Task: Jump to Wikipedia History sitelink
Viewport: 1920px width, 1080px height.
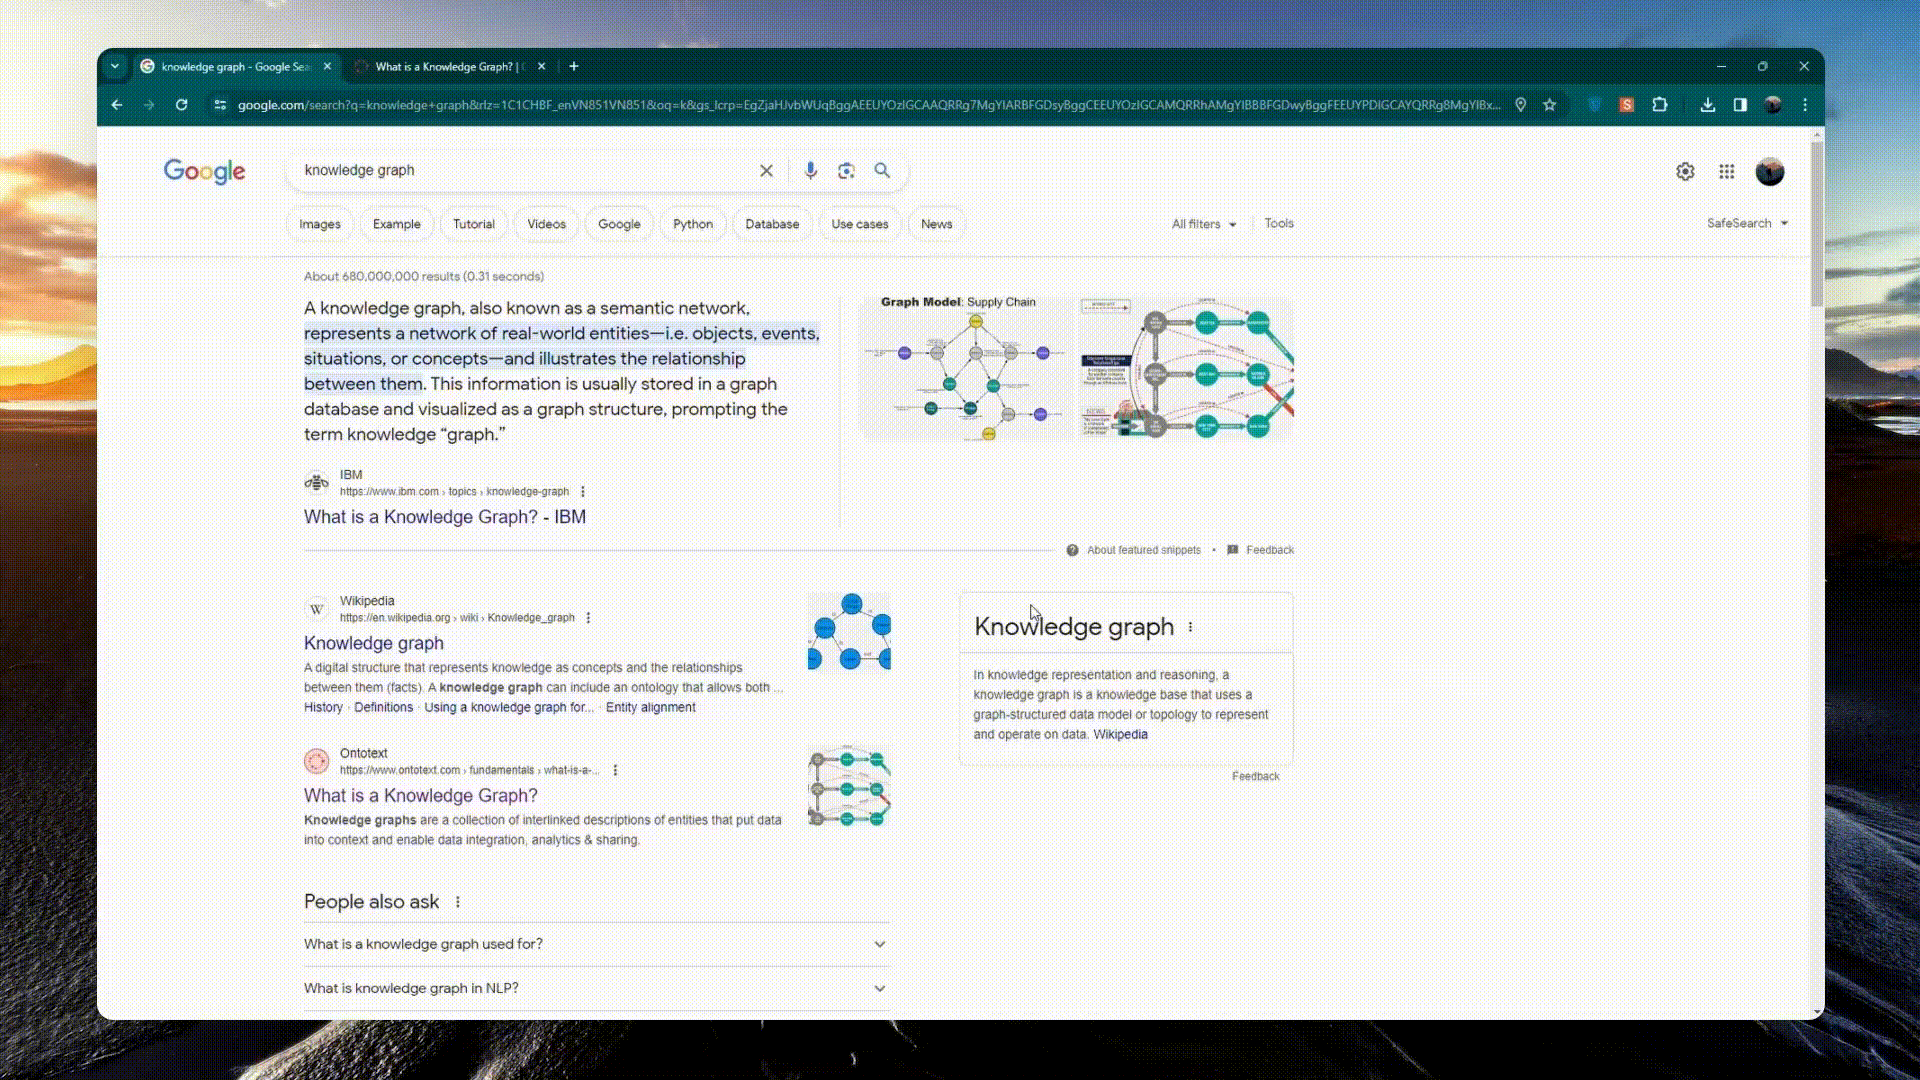Action: [323, 707]
